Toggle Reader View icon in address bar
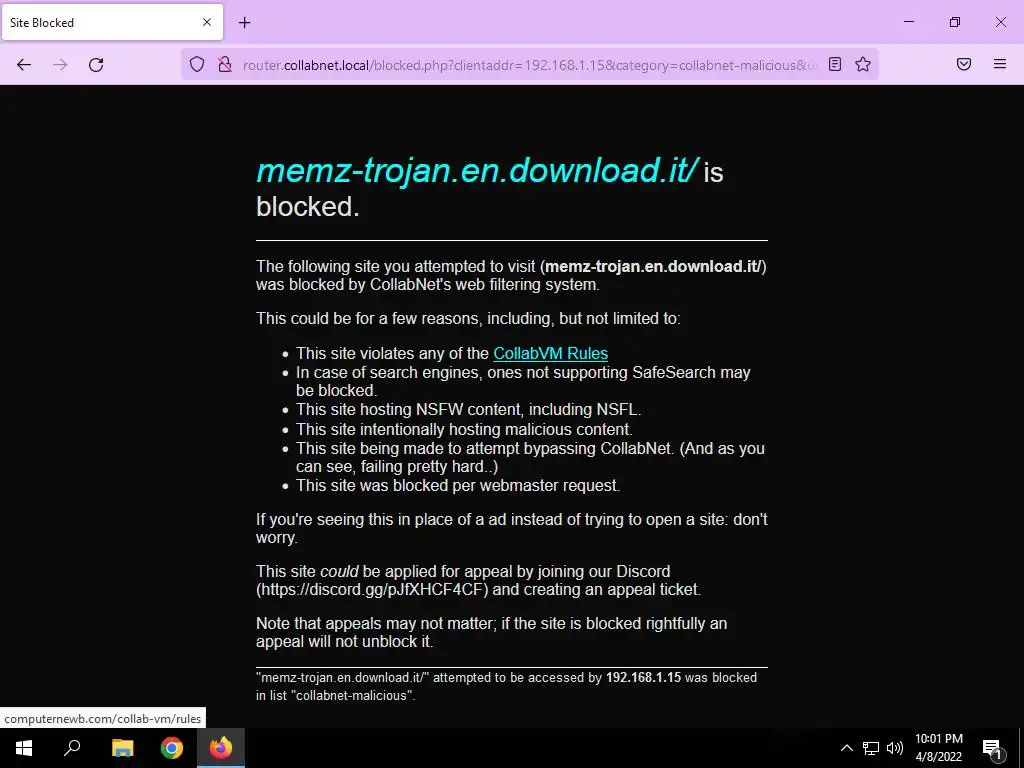The image size is (1024, 768). pos(835,64)
